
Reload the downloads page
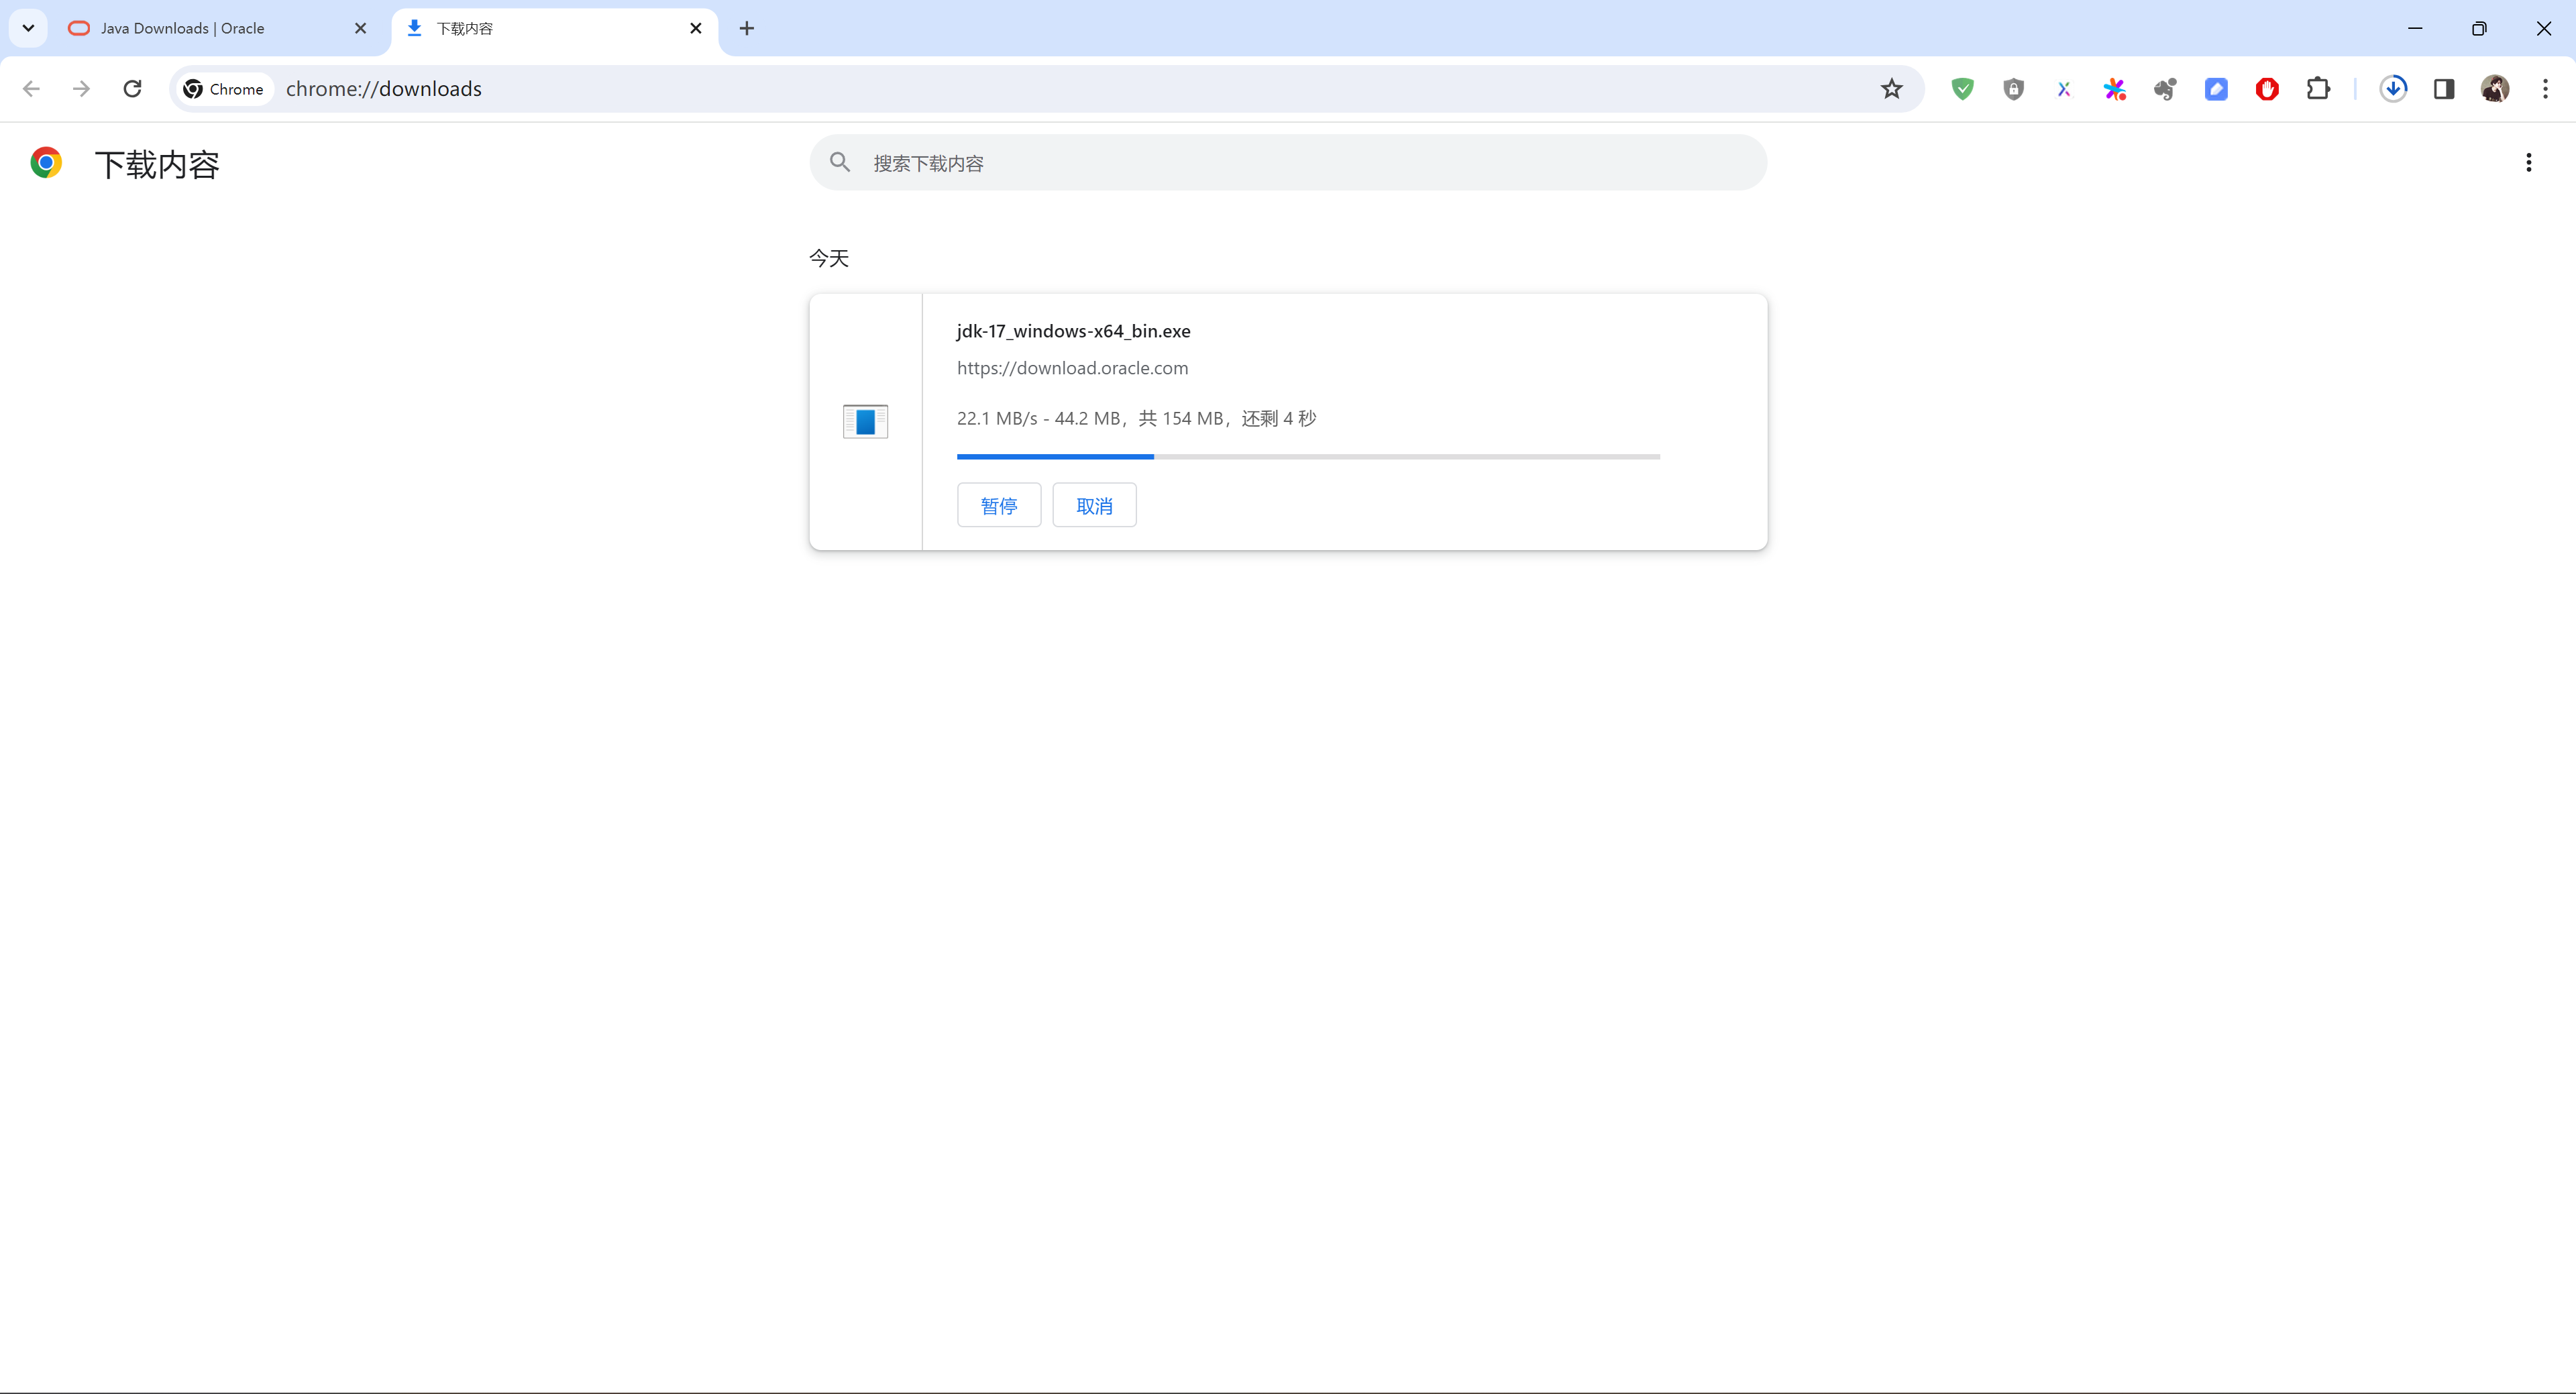pyautogui.click(x=132, y=89)
